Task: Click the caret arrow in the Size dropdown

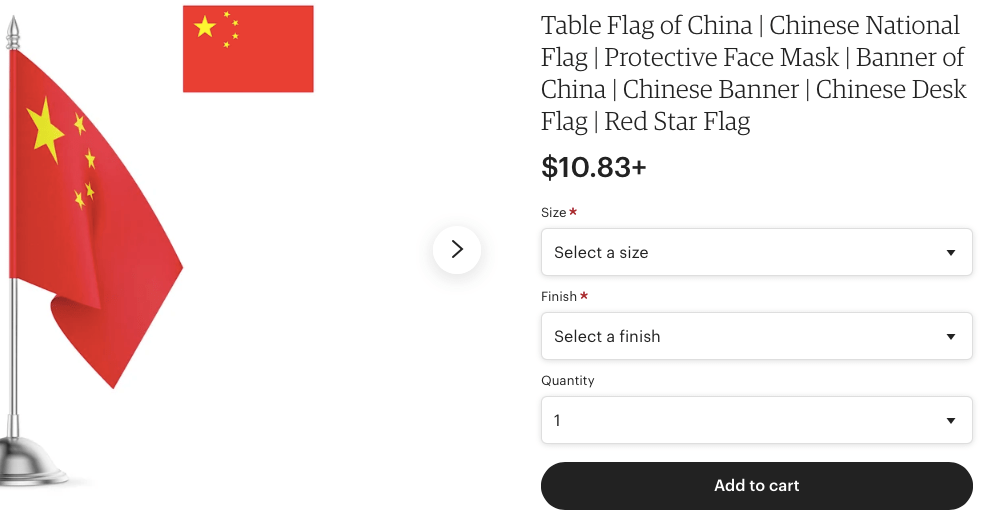Action: tap(951, 253)
